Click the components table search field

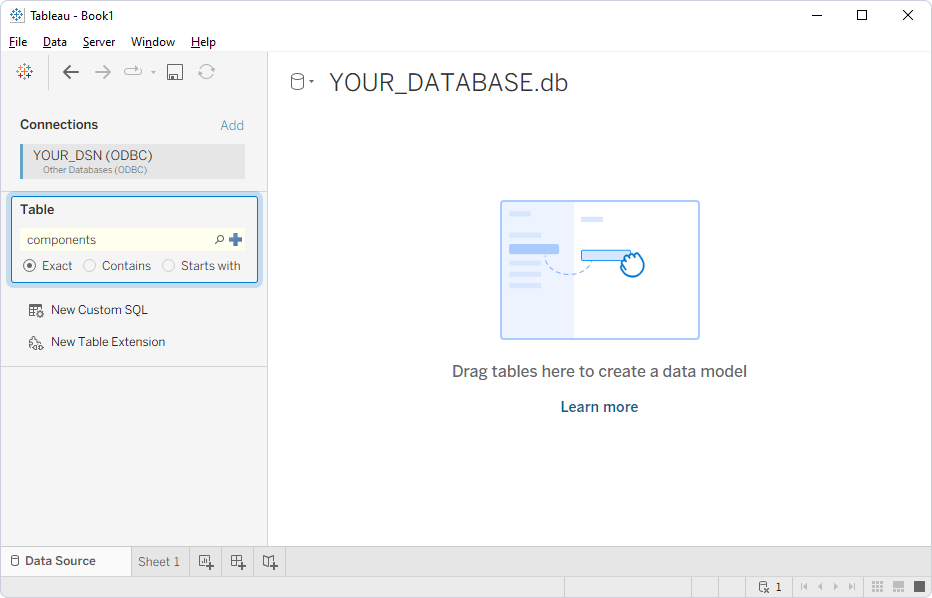(110, 240)
